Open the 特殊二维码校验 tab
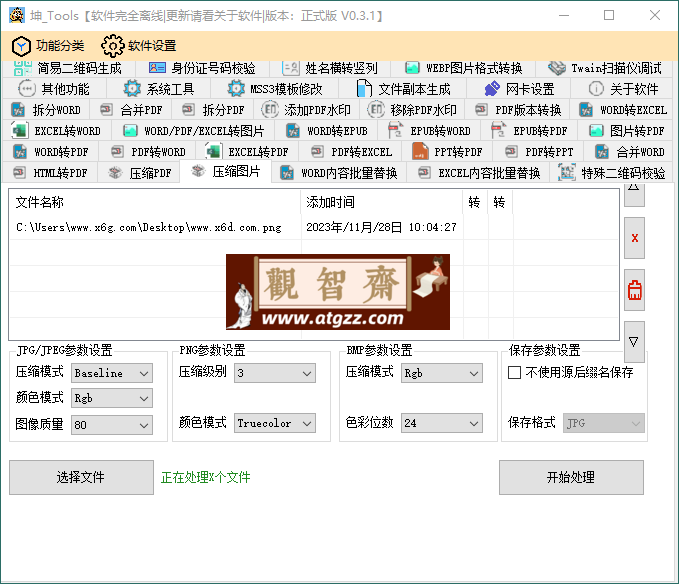 pyautogui.click(x=611, y=173)
